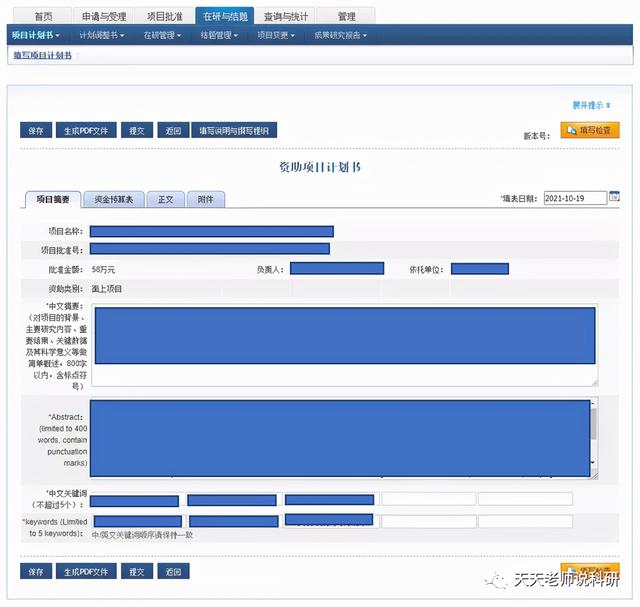
Task: Switch to the 管理 top tab
Action: tap(346, 16)
